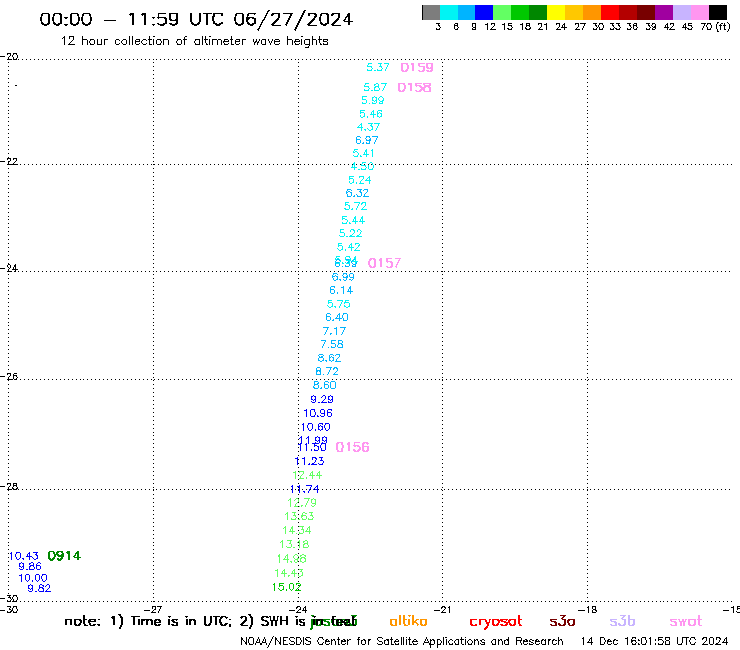Image resolution: width=740 pixels, height=650 pixels.
Task: Click the -27 longitude axis label
Action: [x=153, y=609]
